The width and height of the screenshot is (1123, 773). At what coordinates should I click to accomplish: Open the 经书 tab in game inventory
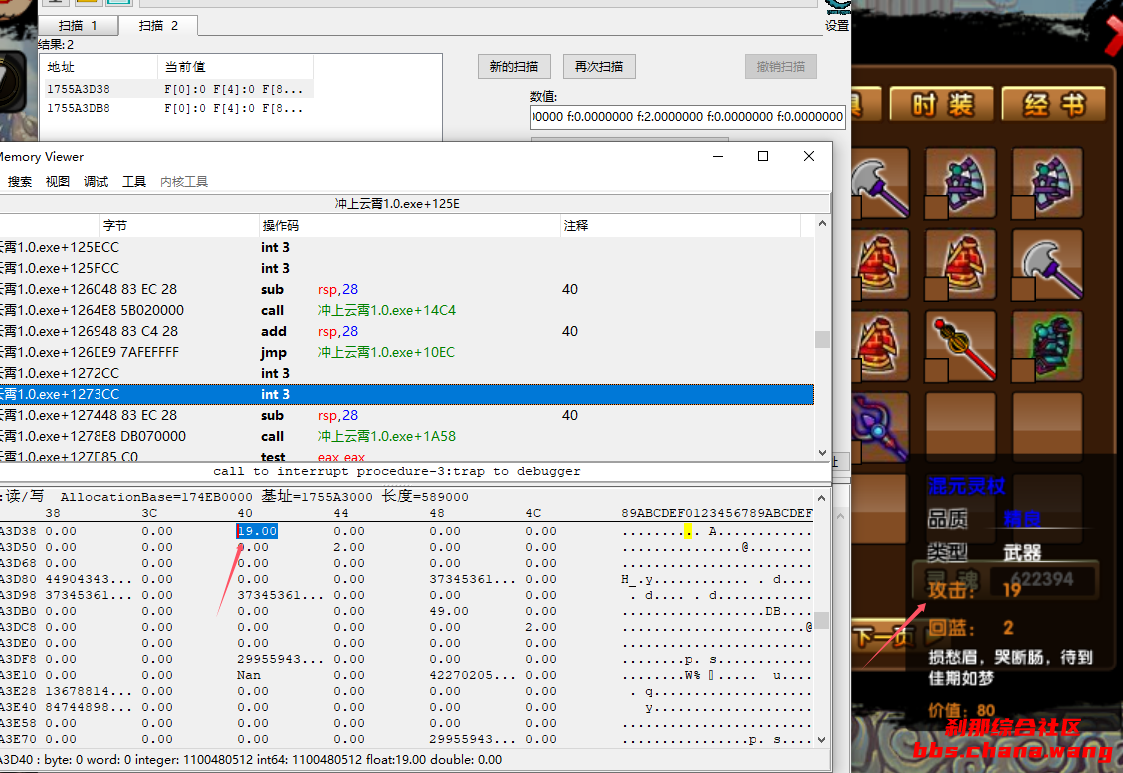(1052, 104)
